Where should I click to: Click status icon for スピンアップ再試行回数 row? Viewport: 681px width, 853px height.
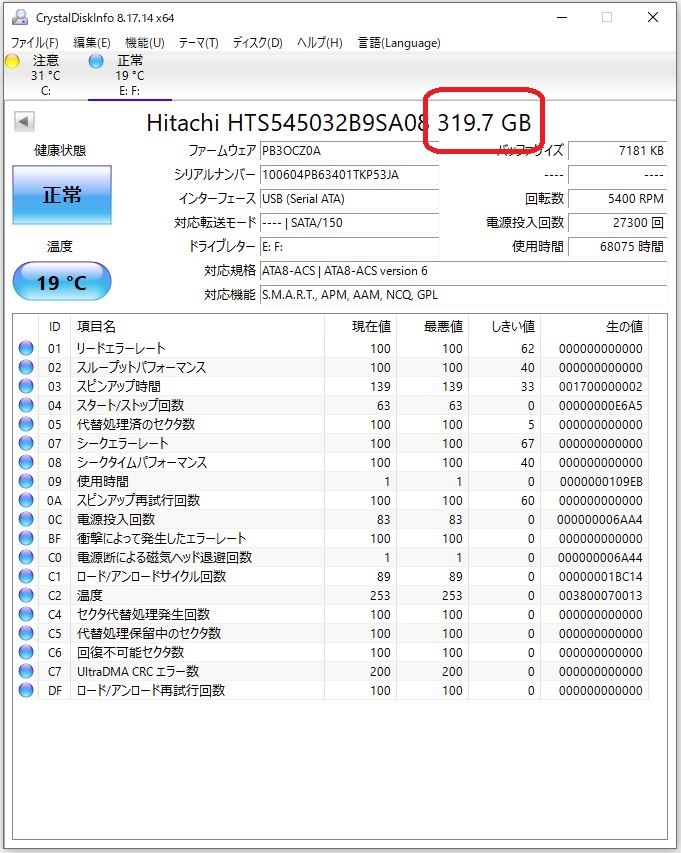(x=26, y=500)
